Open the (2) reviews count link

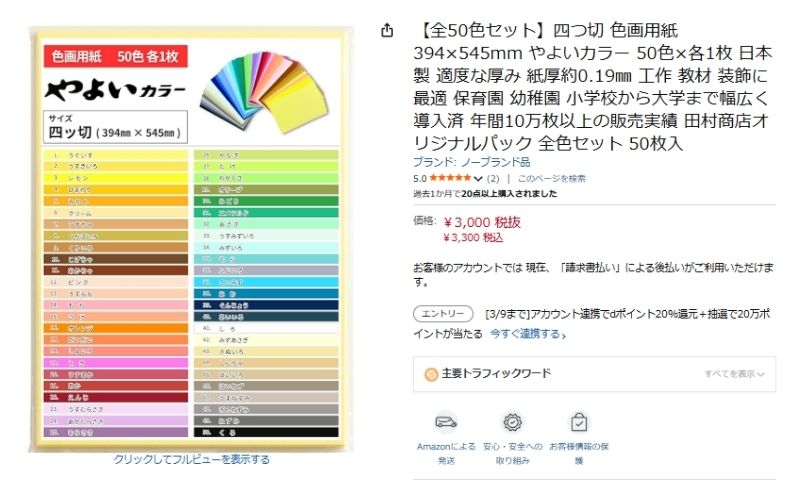493,179
